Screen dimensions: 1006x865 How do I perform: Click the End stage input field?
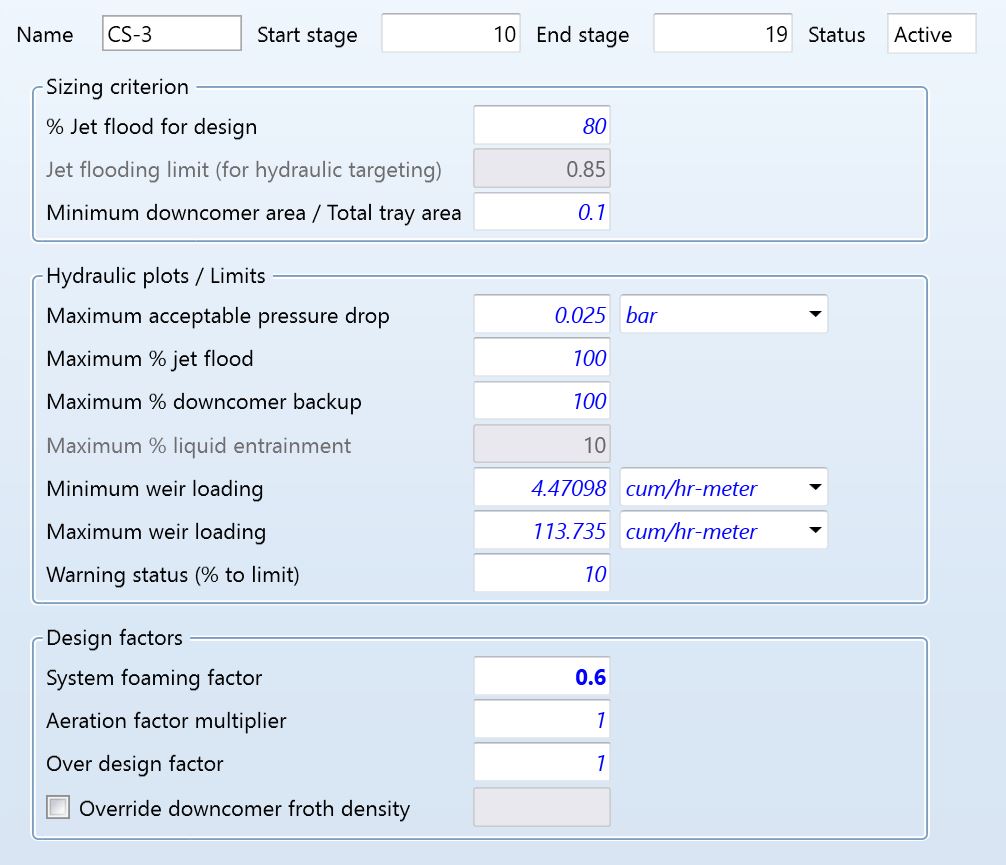pos(722,34)
